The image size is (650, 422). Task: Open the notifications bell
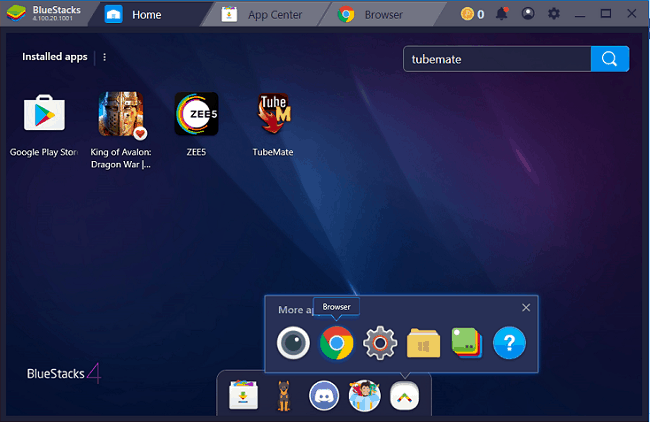(502, 14)
